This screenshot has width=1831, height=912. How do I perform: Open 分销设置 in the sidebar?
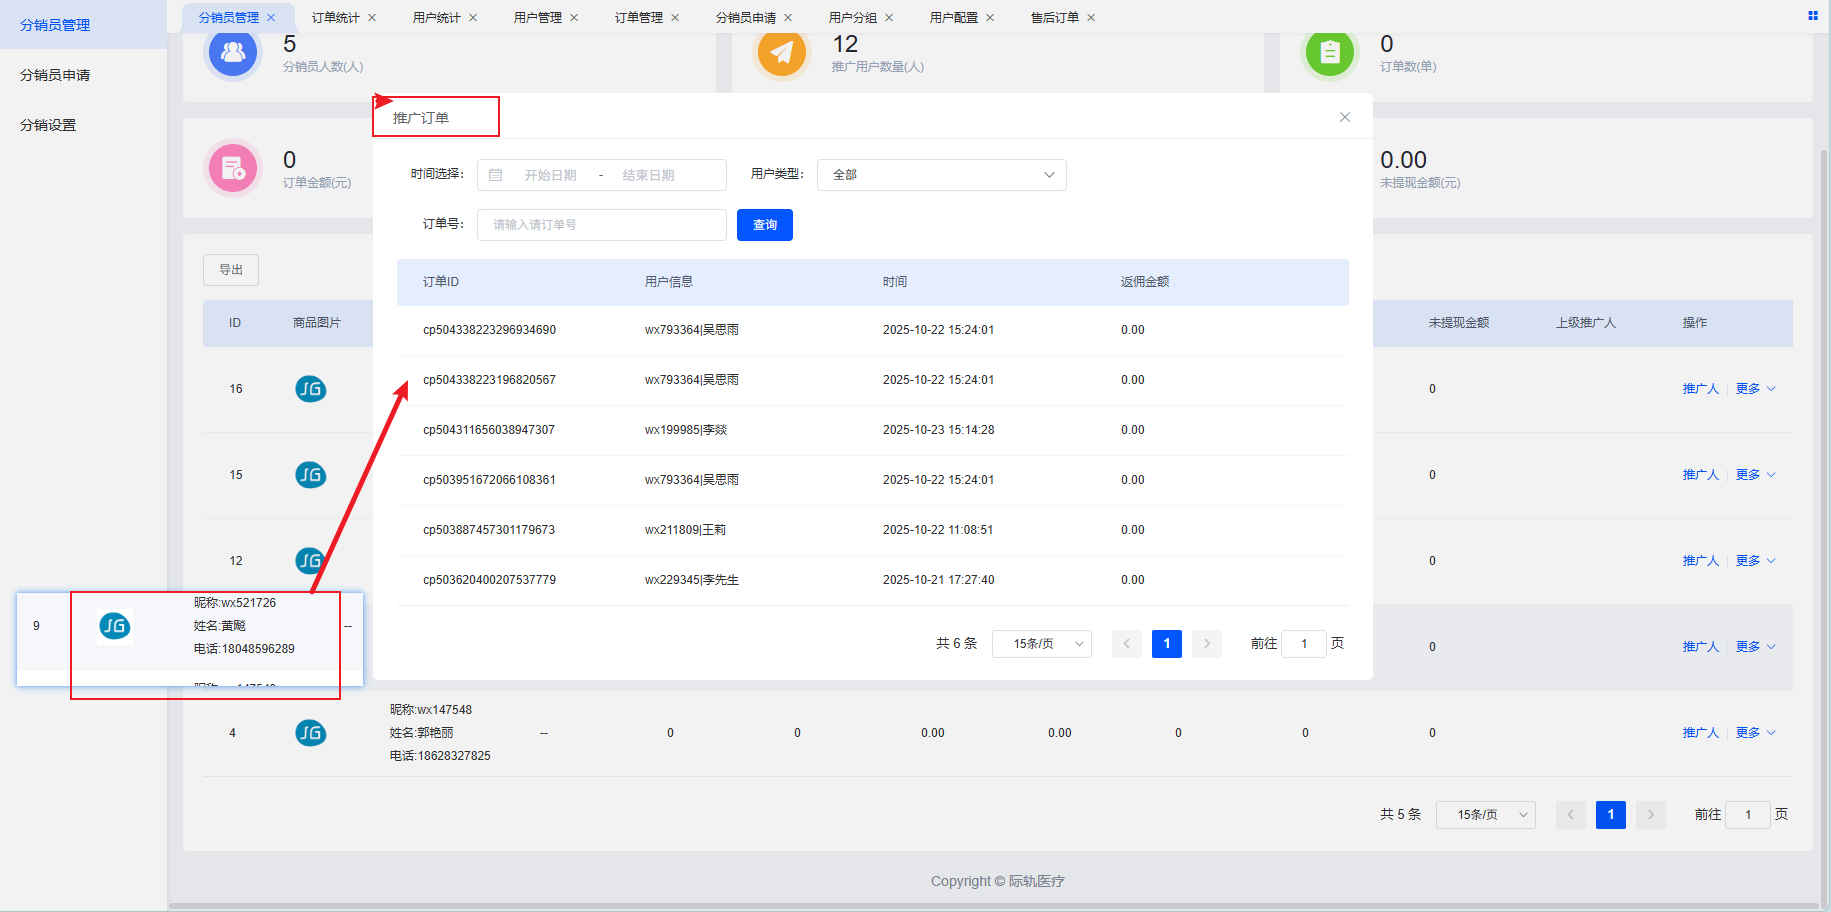click(x=48, y=125)
